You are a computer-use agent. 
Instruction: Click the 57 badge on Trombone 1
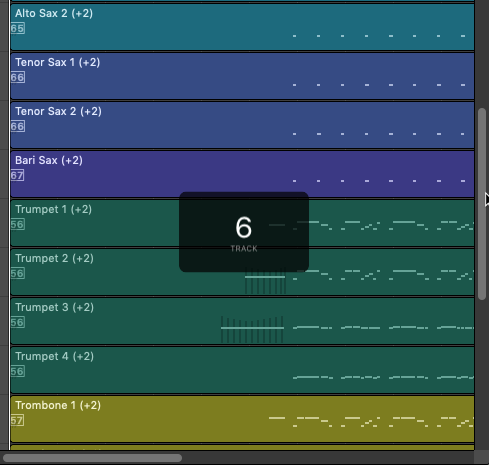pos(17,421)
